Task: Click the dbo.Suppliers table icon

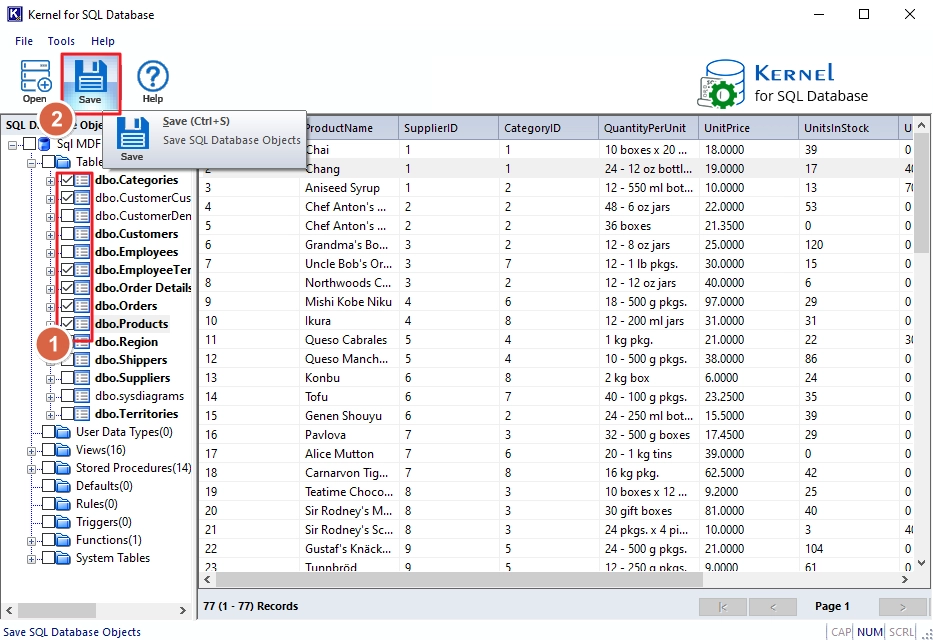Action: (x=82, y=378)
